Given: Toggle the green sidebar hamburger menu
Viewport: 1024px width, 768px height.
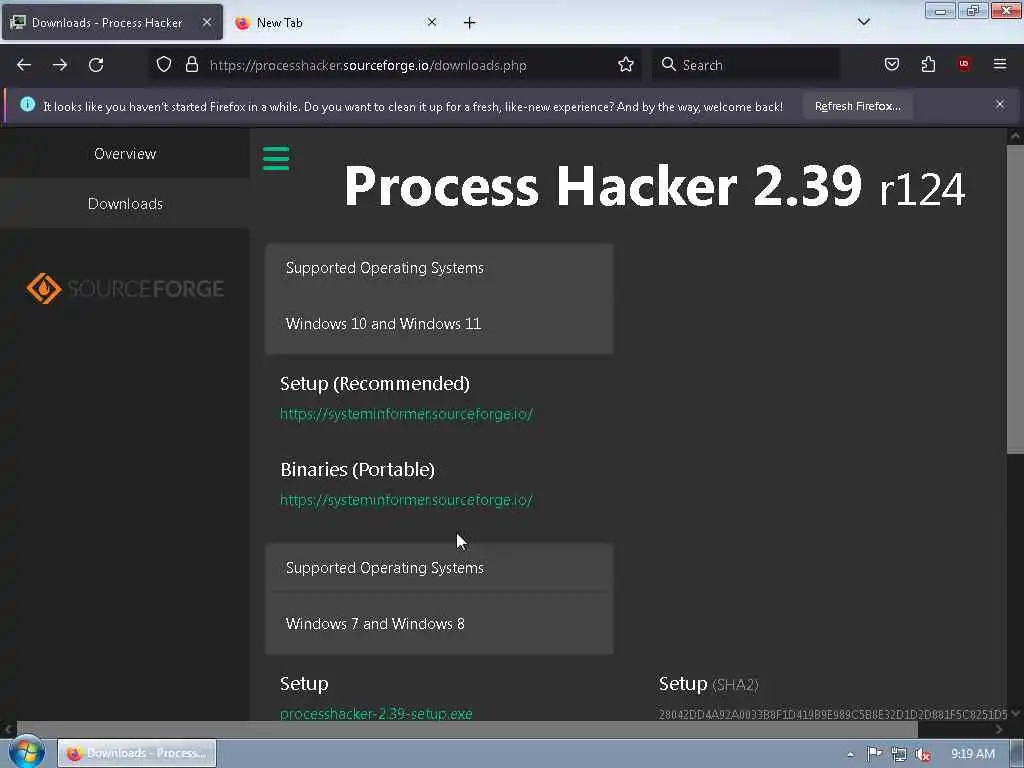Looking at the screenshot, I should [x=276, y=158].
